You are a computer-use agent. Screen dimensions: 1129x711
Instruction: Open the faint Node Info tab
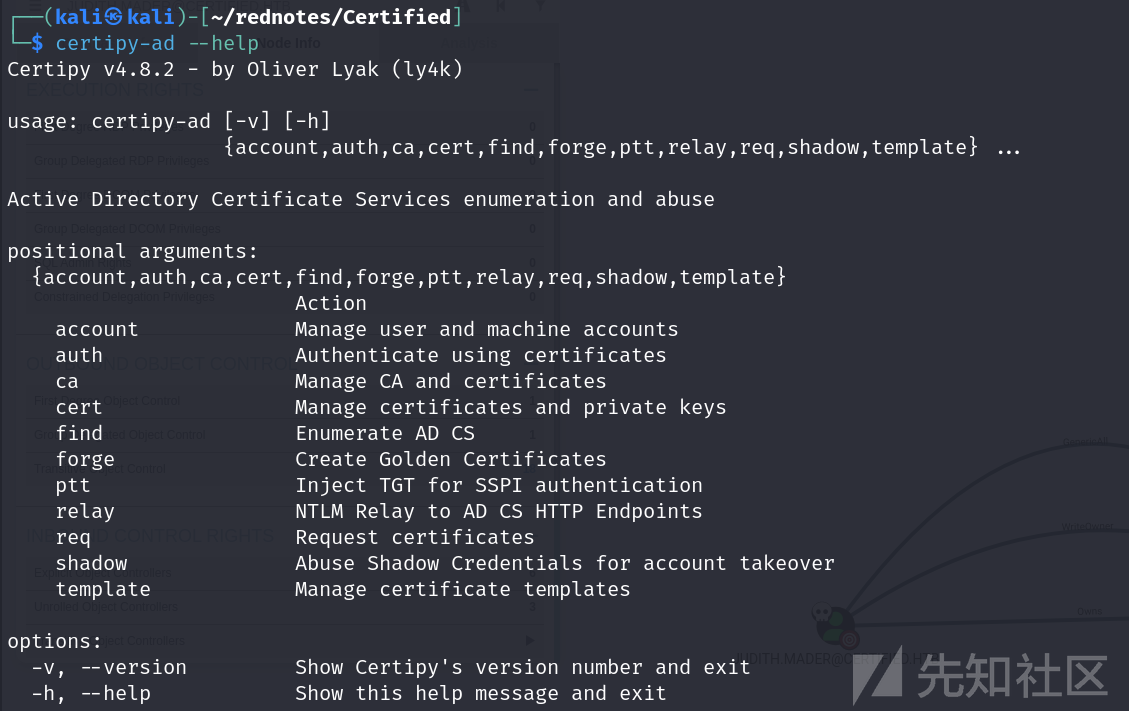pyautogui.click(x=288, y=43)
